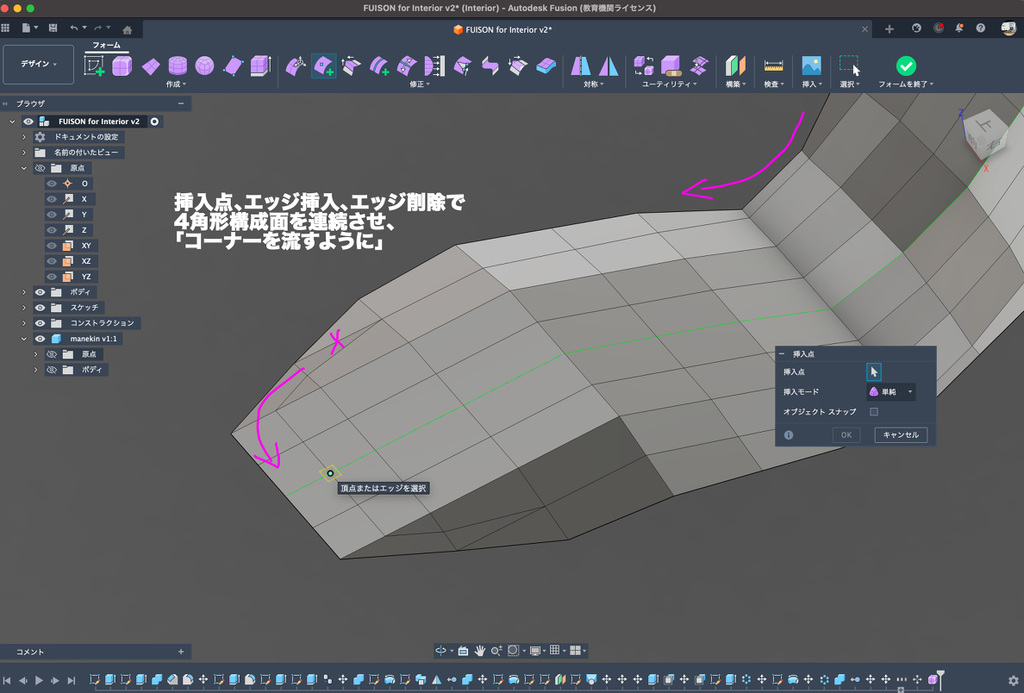Click the green Finish Form checkmark icon
The width and height of the screenshot is (1024, 693).
click(x=905, y=66)
